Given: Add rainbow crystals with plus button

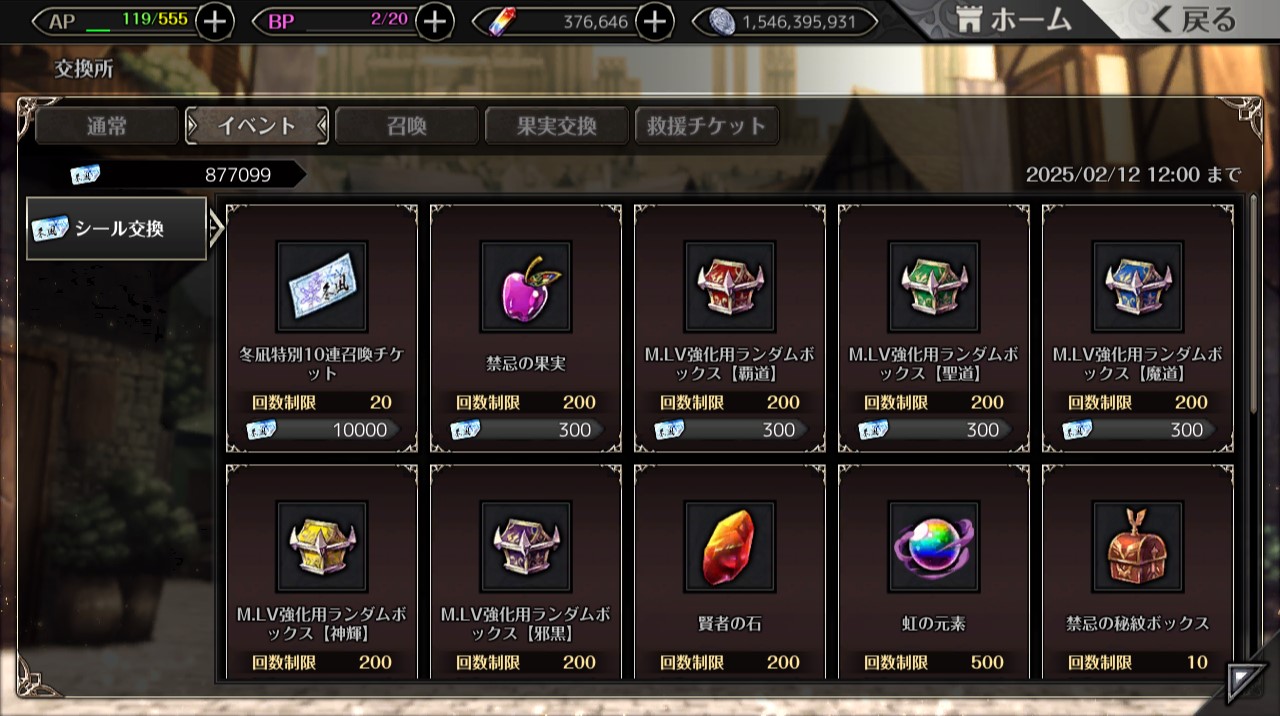Looking at the screenshot, I should pos(654,21).
